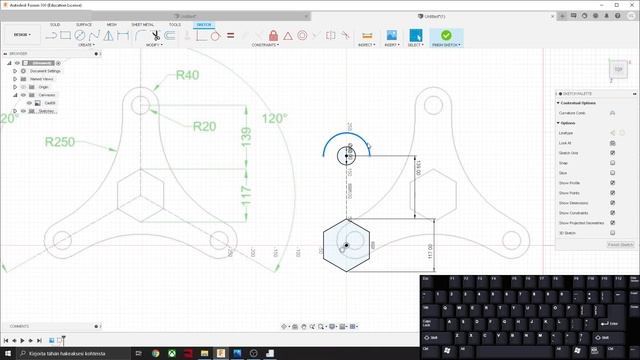Collapse the Canvases tree node
640x360 pixels.
coord(15,95)
